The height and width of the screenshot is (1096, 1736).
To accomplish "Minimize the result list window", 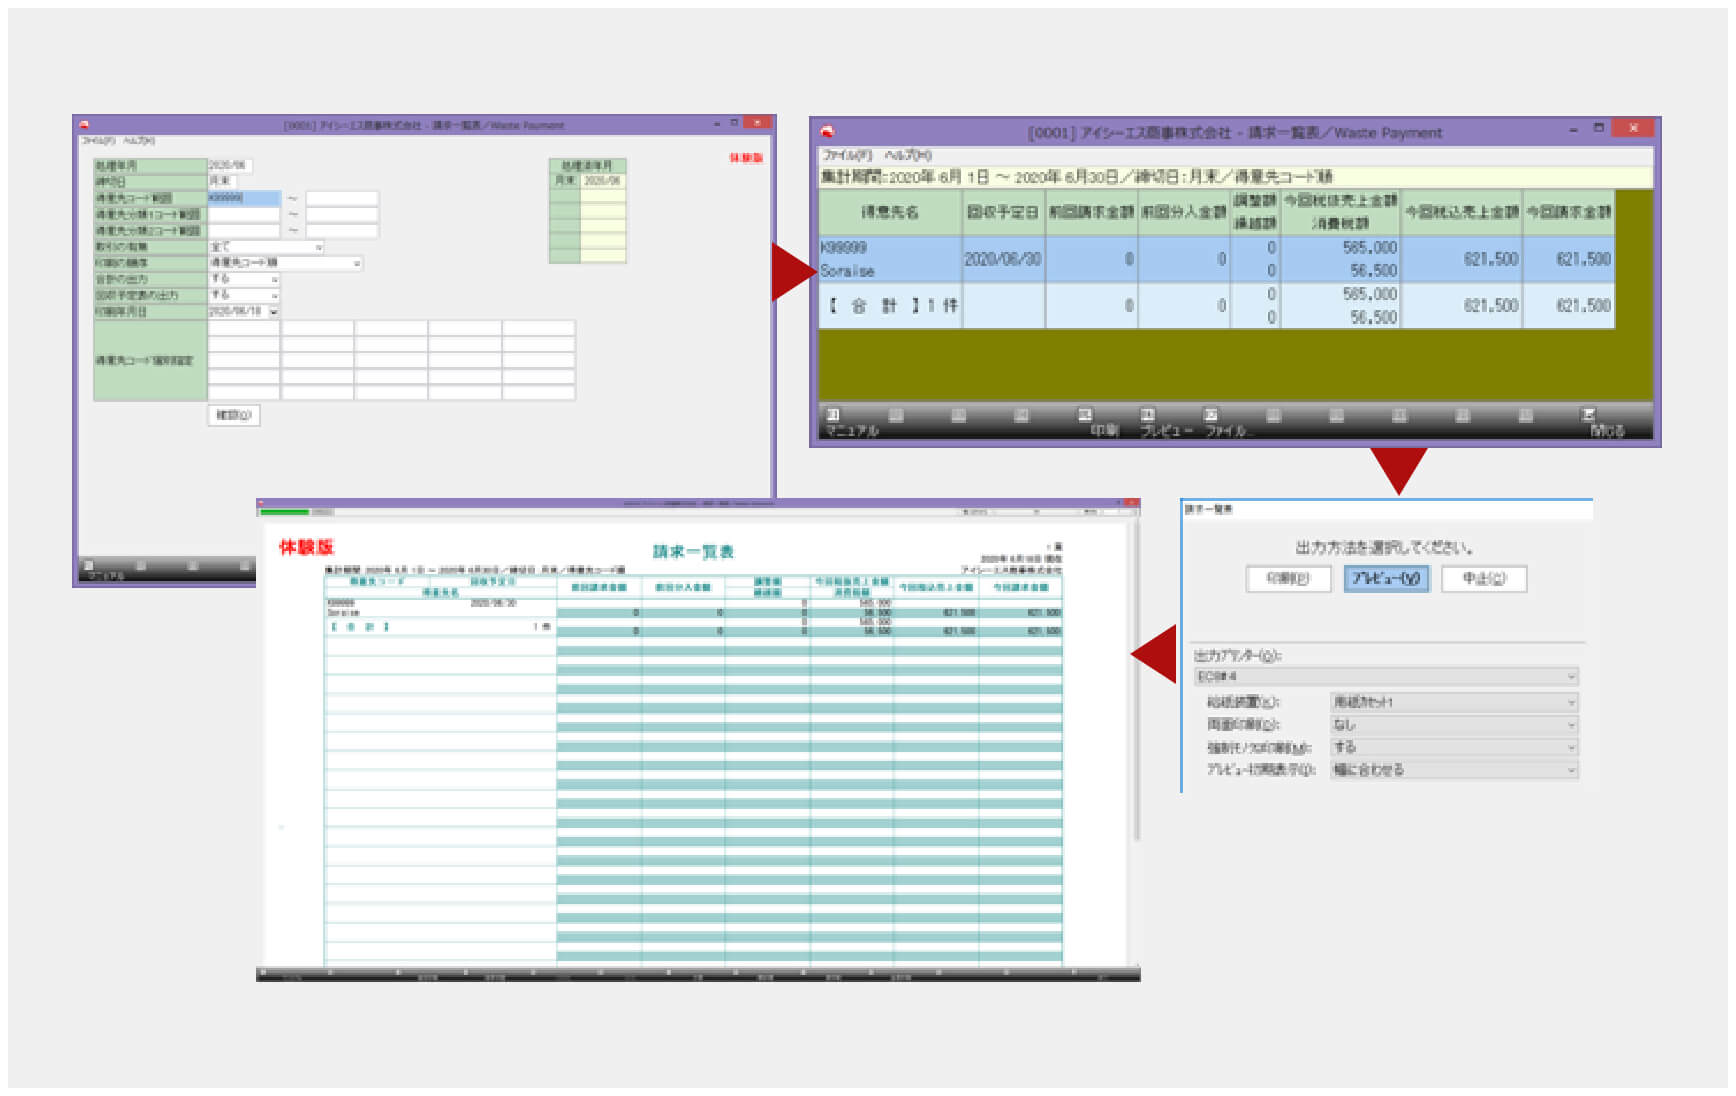I will 1573,129.
